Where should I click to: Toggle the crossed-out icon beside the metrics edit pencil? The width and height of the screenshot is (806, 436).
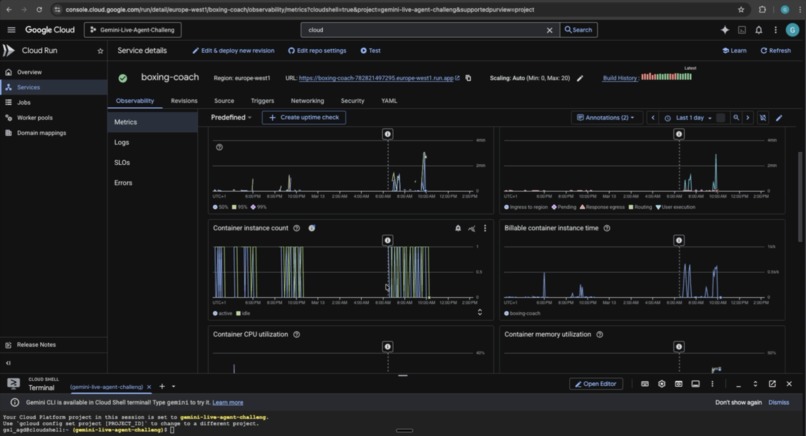(763, 118)
